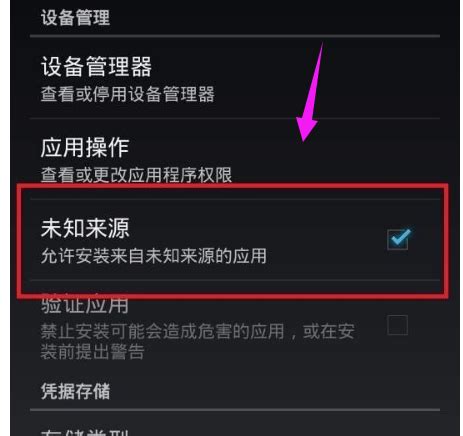Tap the 装前提出警告 text line

click(92, 351)
